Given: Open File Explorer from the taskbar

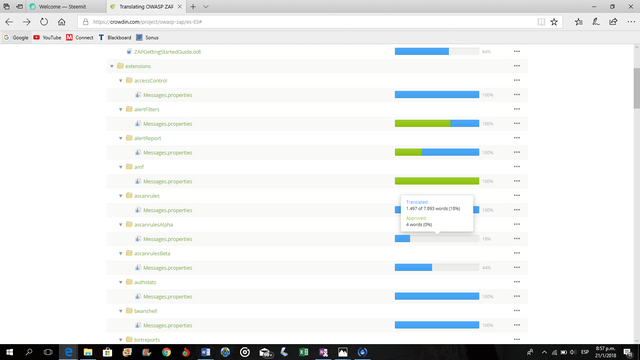Looking at the screenshot, I should point(88,352).
